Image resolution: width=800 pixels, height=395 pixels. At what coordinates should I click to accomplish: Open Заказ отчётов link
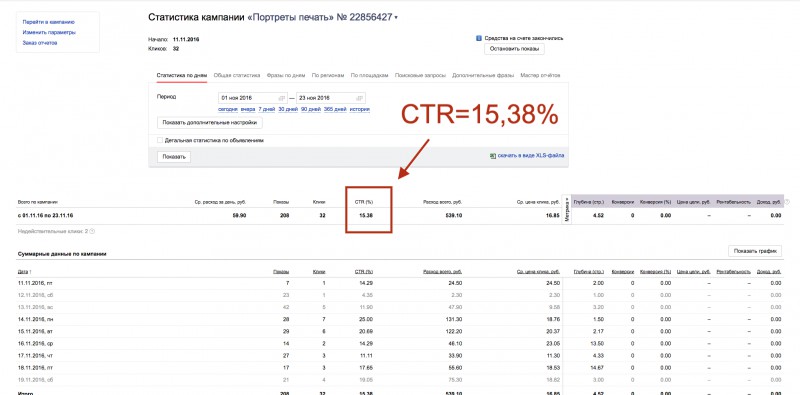tap(40, 43)
